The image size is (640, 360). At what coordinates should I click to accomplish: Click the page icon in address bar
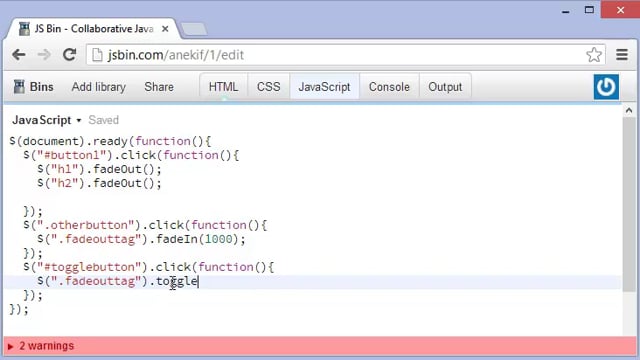[97, 55]
